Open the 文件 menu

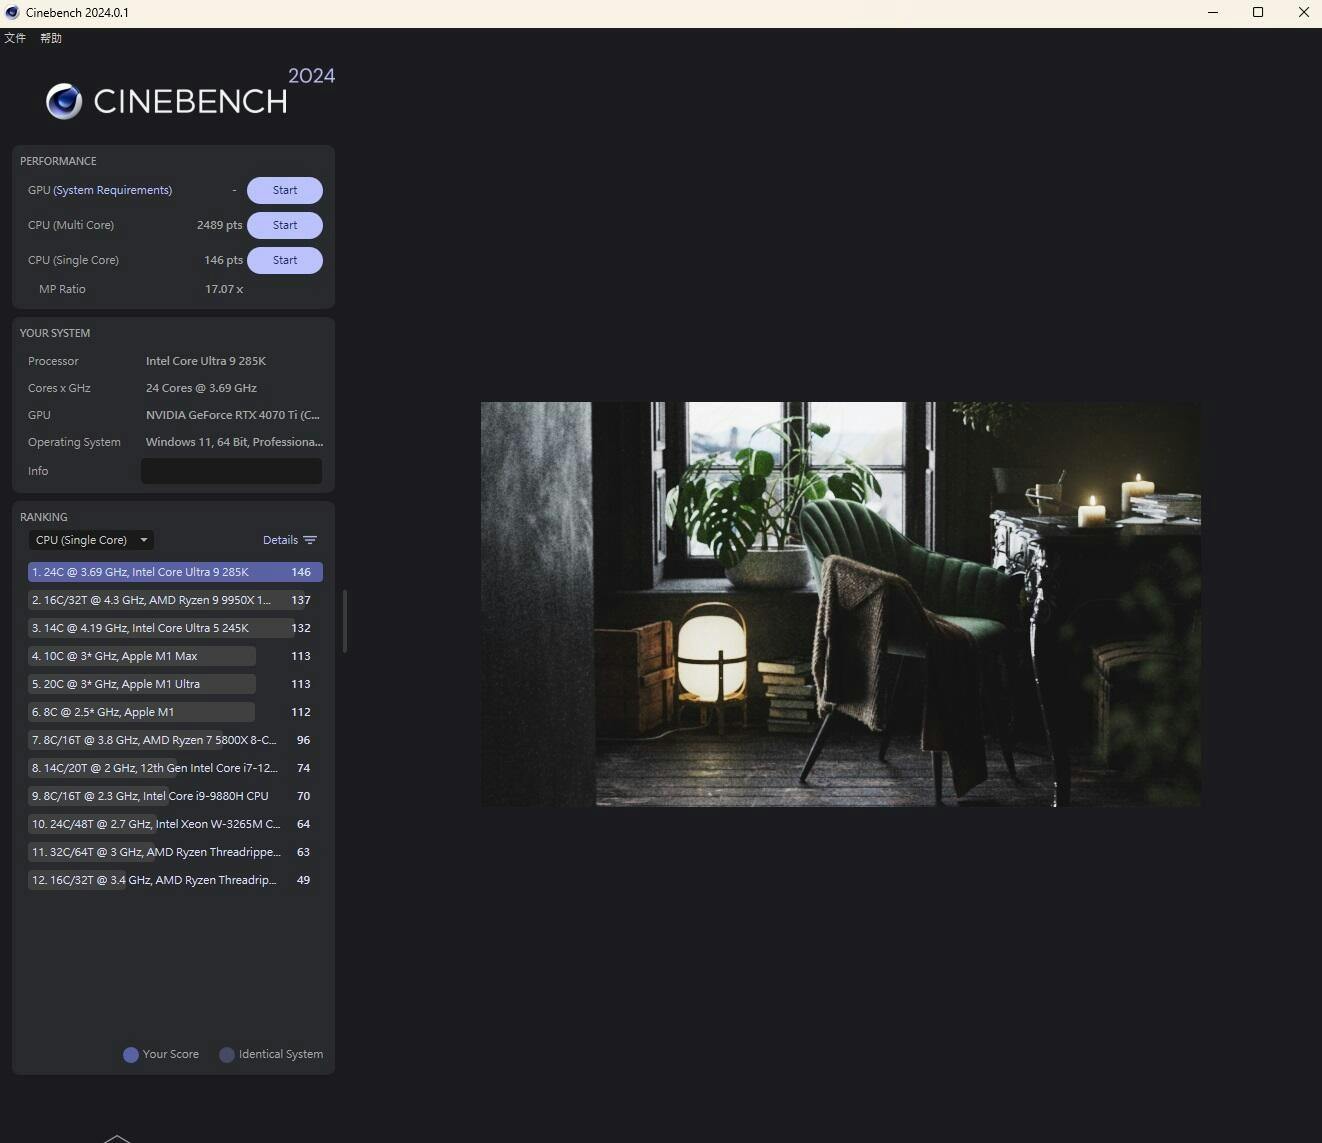(15, 38)
